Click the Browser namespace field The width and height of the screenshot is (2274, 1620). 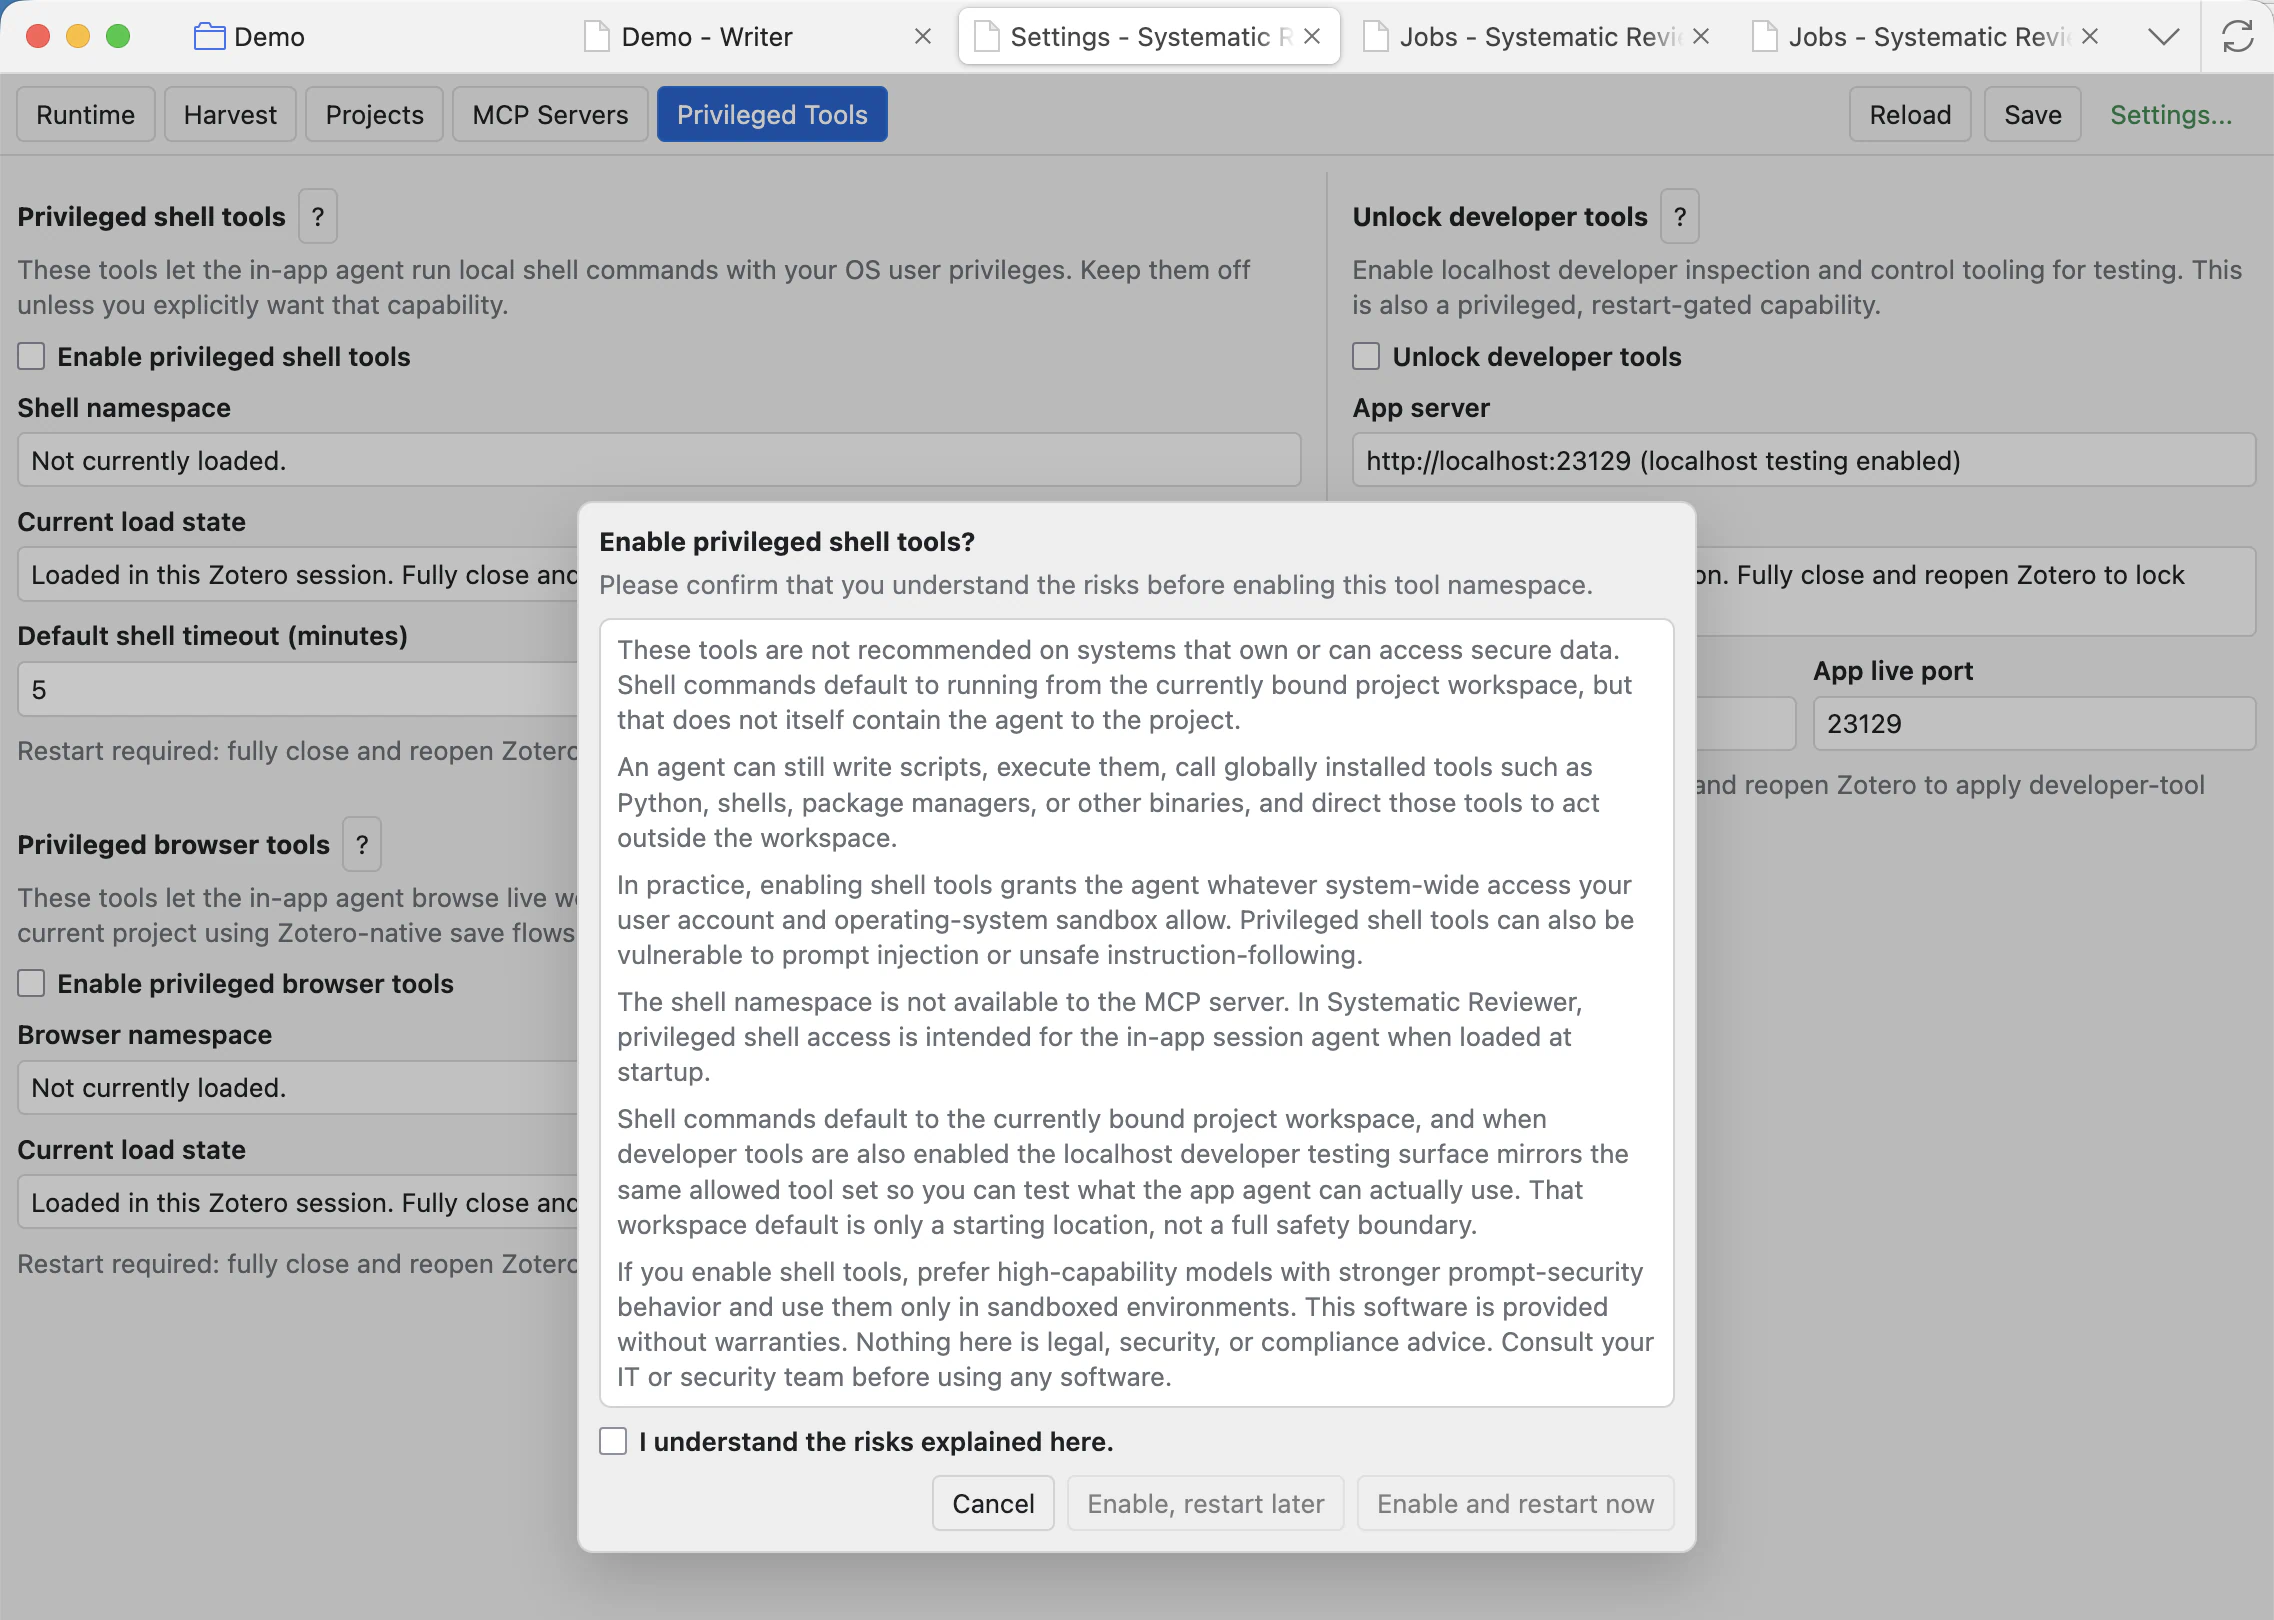298,1087
